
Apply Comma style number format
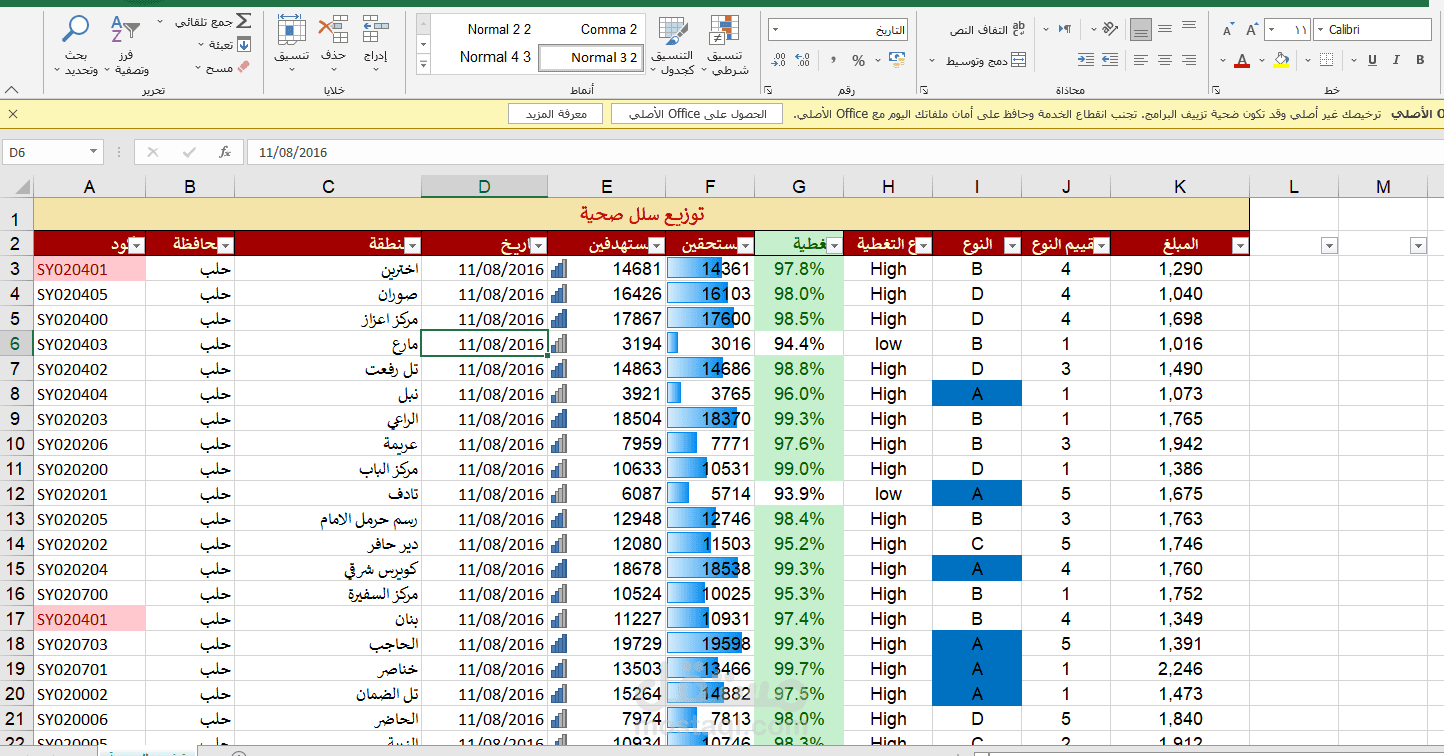pos(832,60)
